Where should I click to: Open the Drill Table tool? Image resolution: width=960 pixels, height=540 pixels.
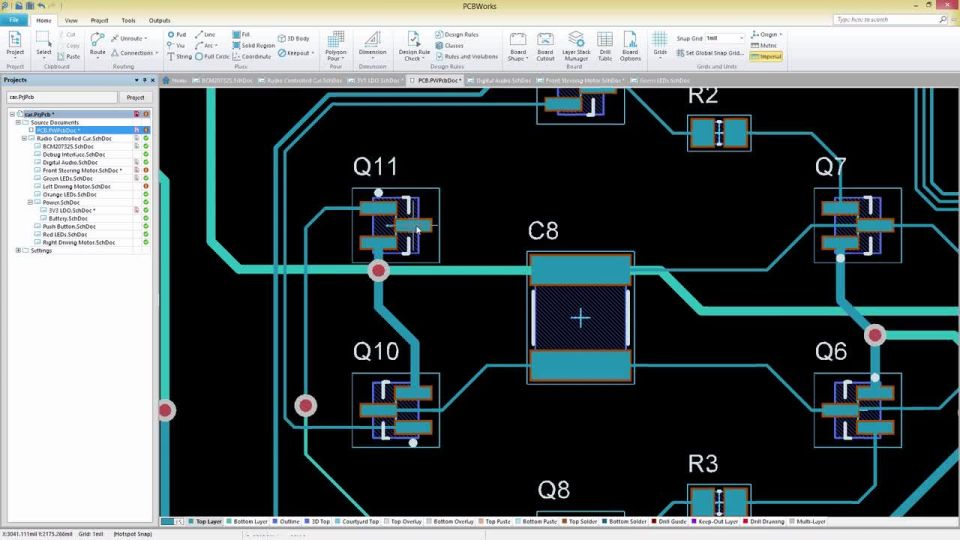coord(605,46)
